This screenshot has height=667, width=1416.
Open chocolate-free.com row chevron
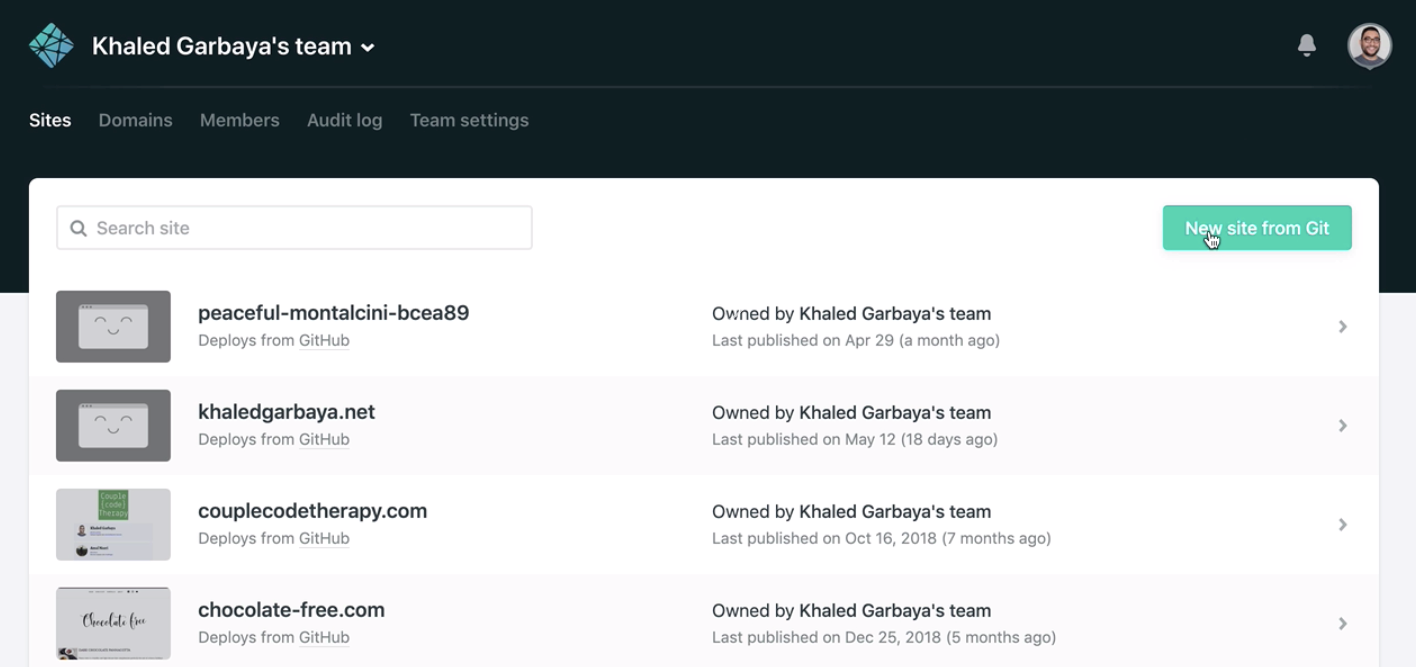coord(1342,624)
